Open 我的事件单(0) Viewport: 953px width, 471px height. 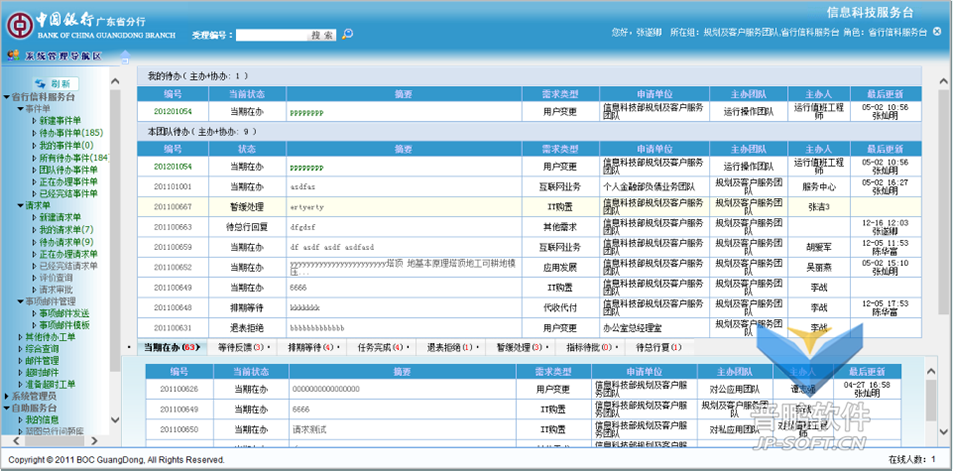(x=66, y=145)
